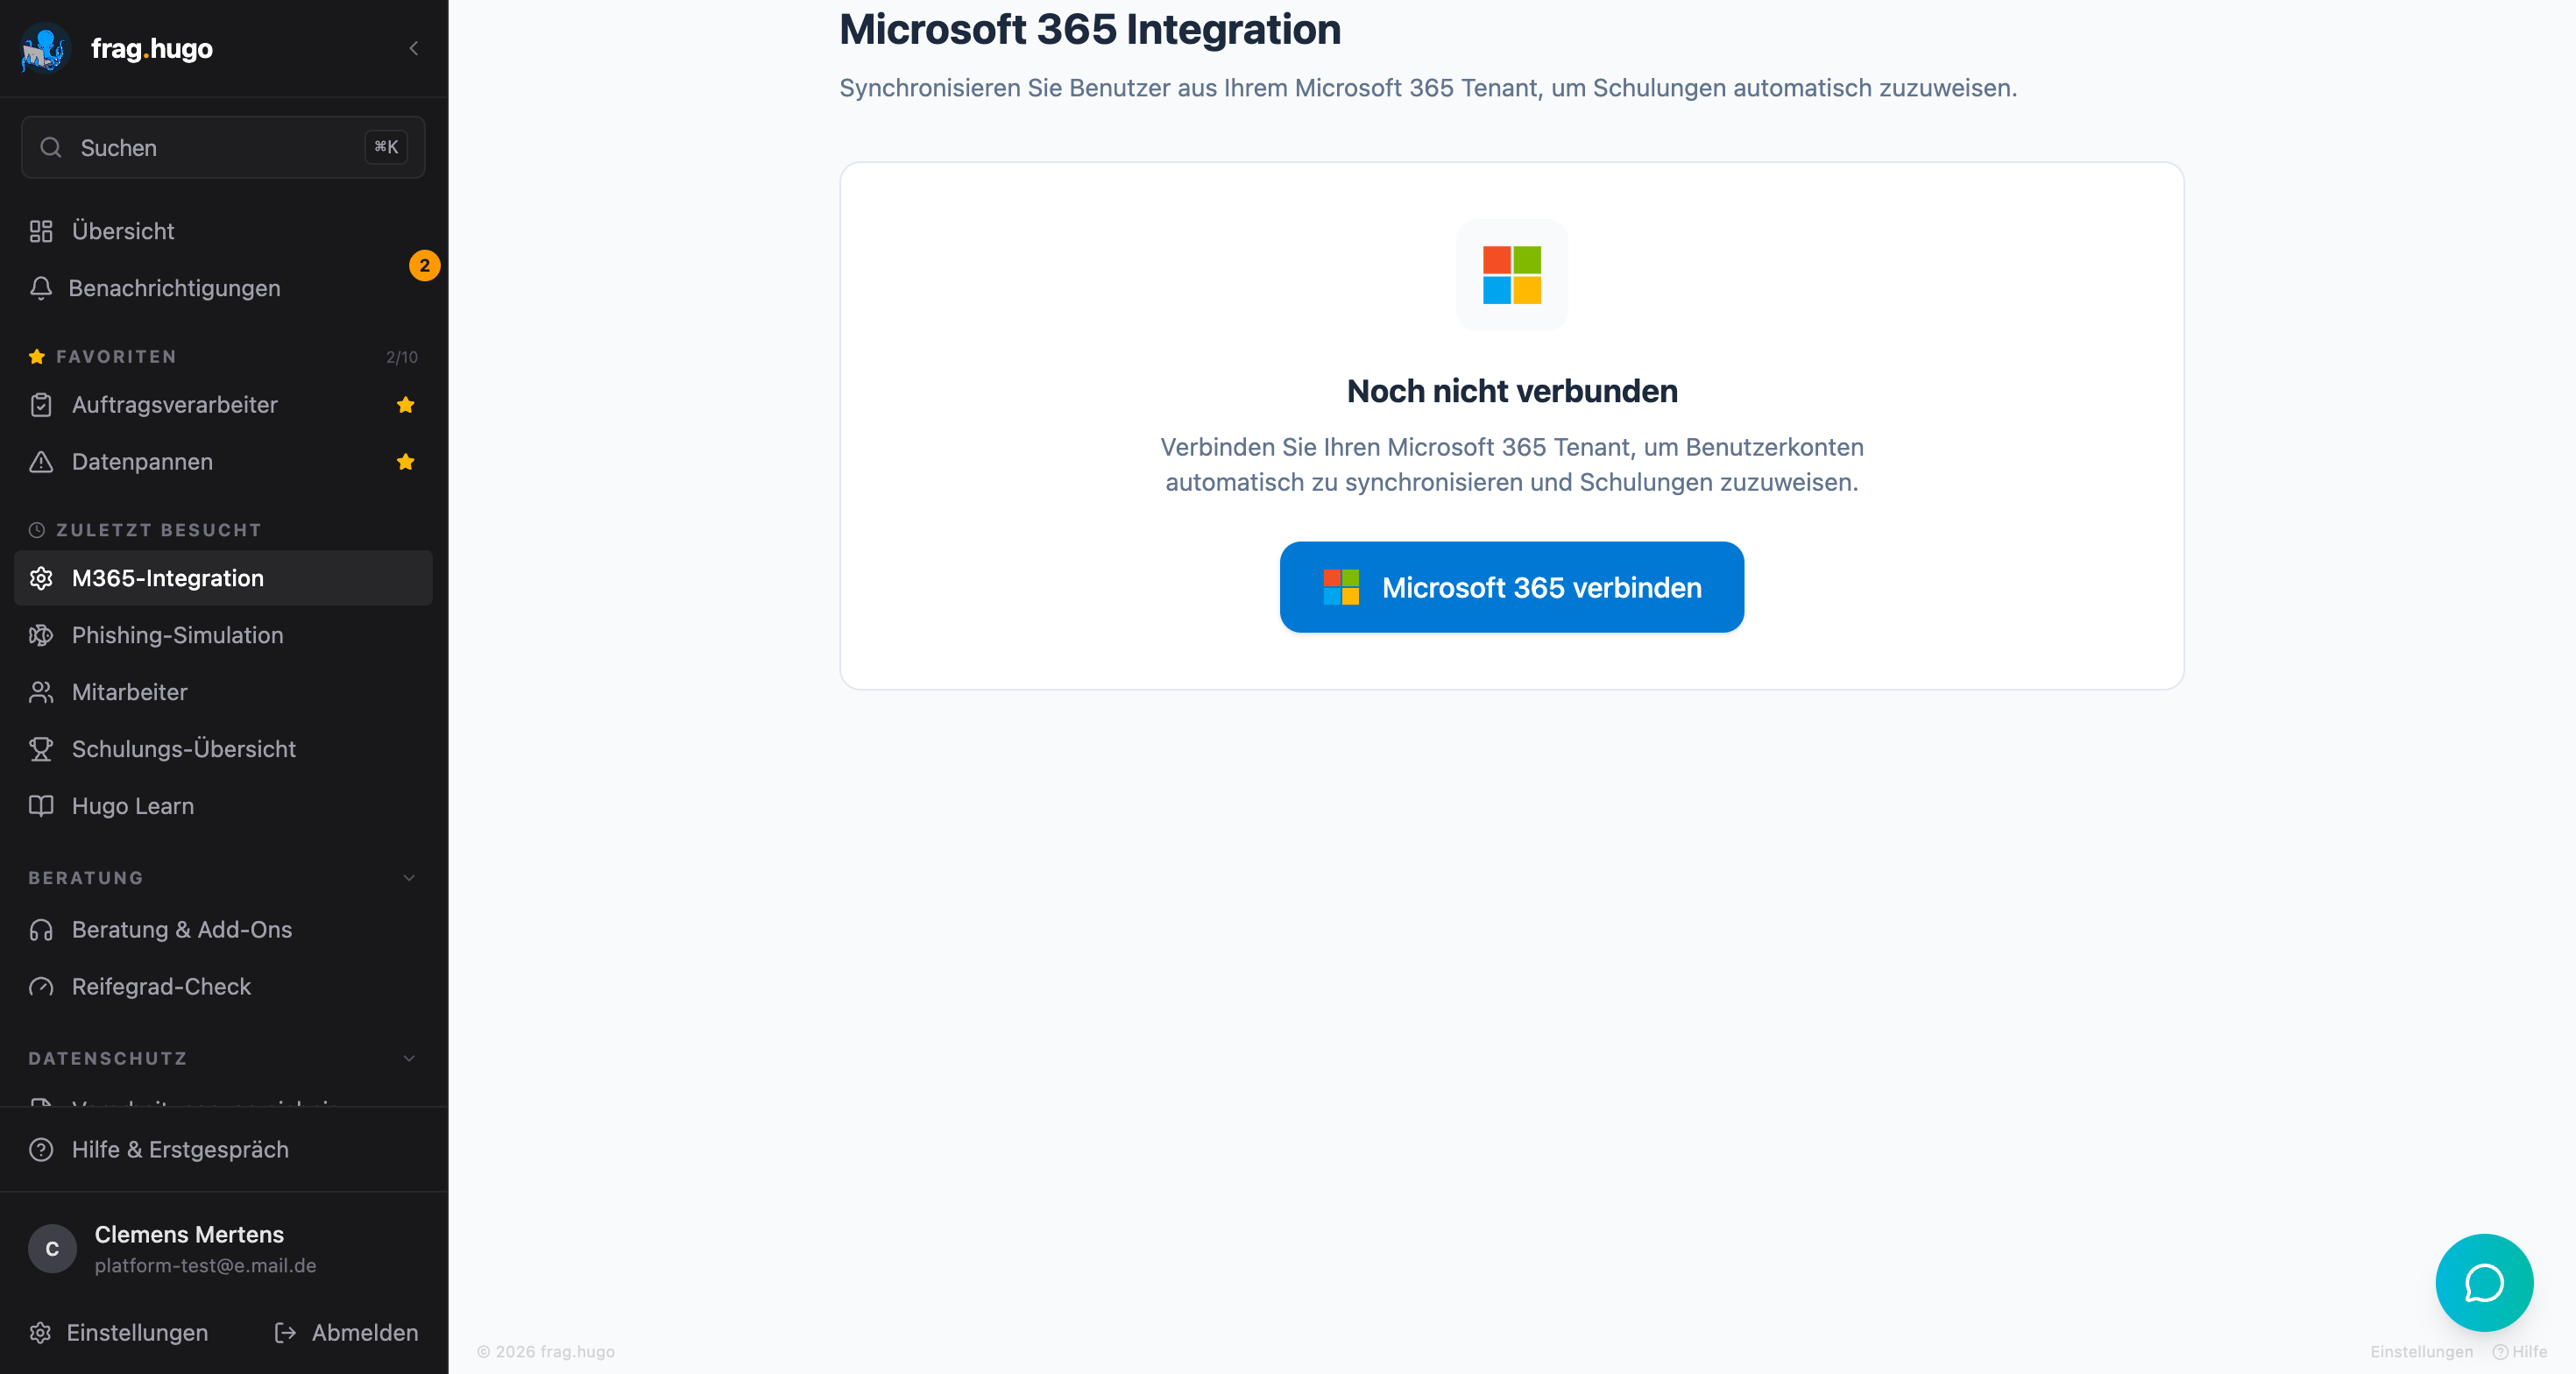Open the Mitarbeiter people icon
2576x1374 pixels.
41,692
